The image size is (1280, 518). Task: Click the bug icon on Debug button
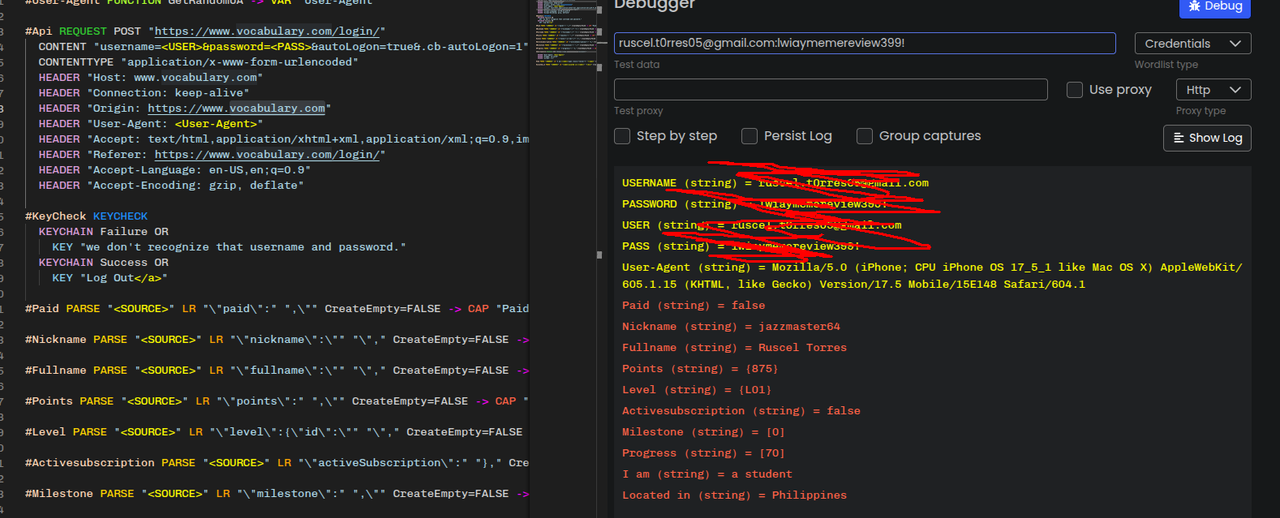[1195, 6]
